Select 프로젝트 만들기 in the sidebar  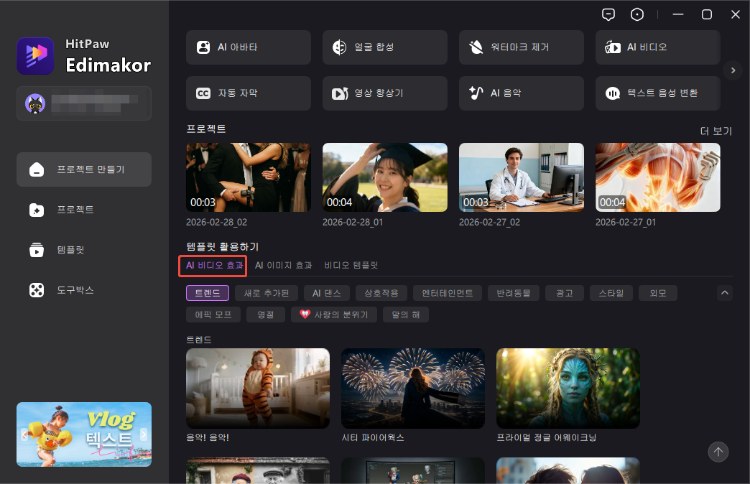[x=84, y=169]
